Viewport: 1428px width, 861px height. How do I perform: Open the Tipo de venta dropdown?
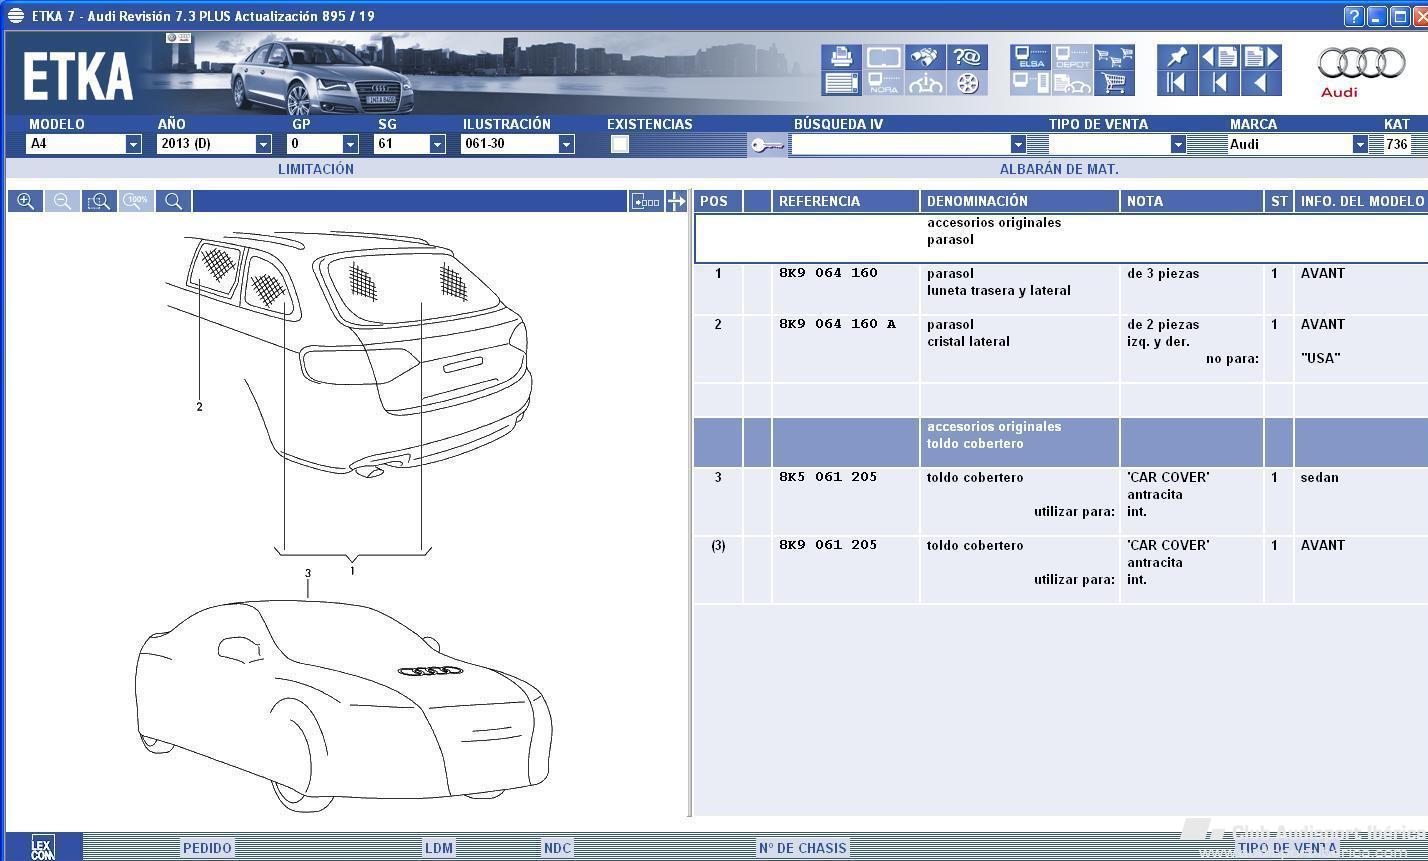1178,144
